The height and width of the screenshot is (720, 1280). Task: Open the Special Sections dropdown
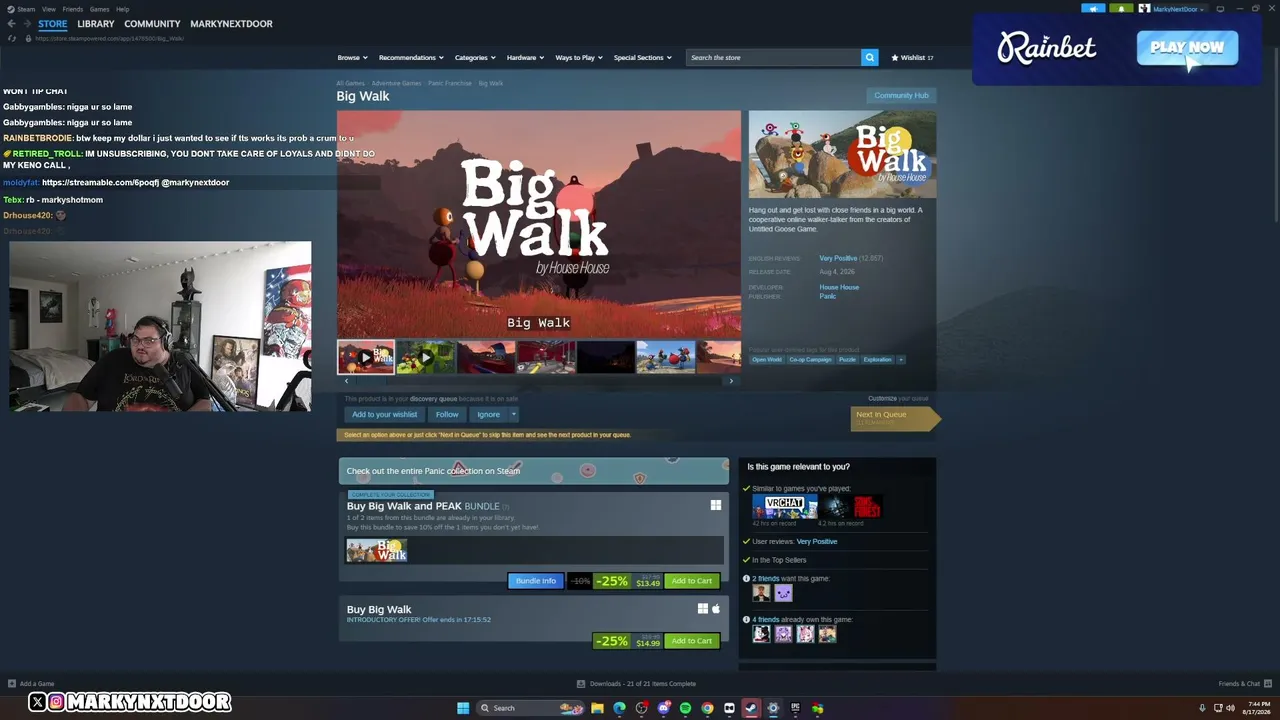[x=642, y=57]
